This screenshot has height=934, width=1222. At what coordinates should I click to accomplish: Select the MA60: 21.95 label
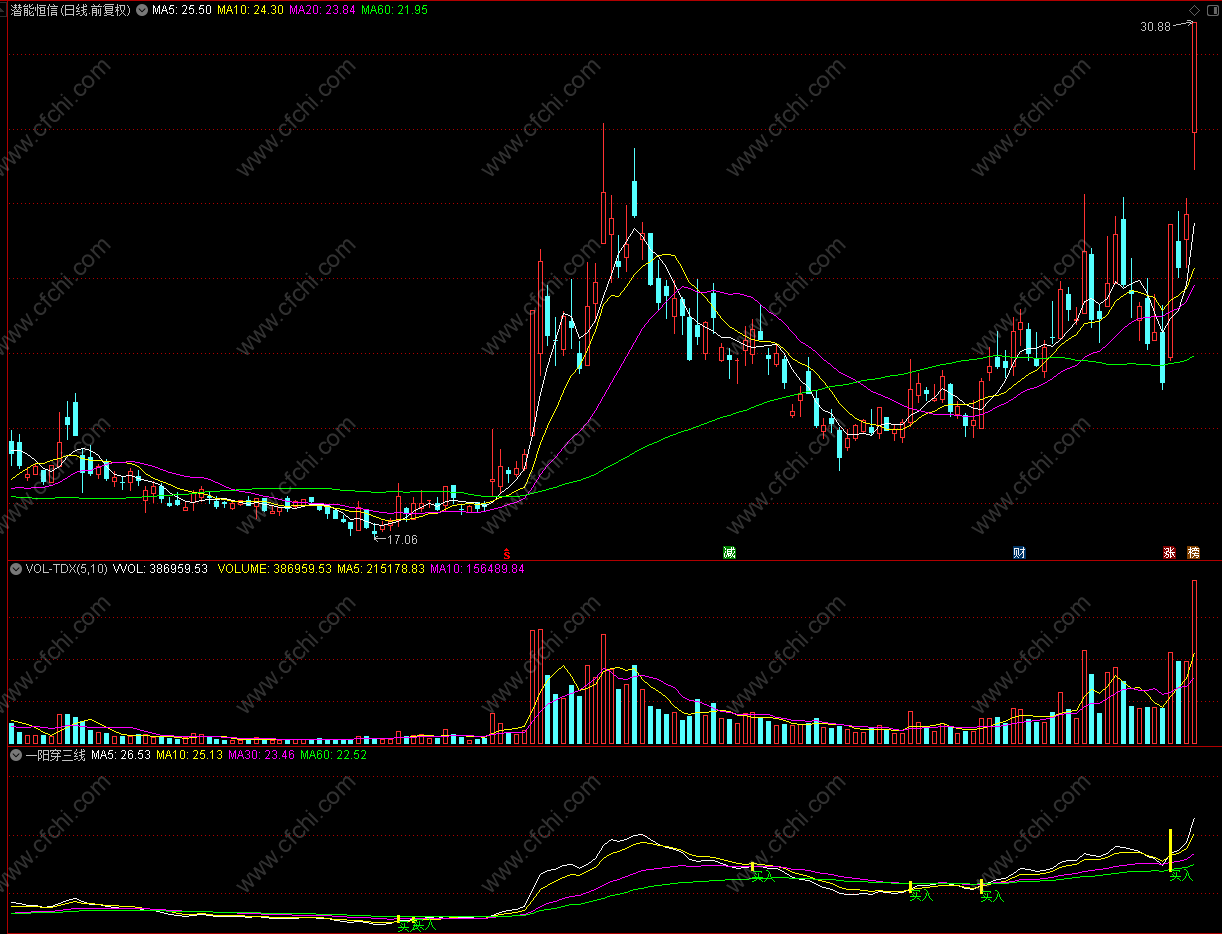coord(394,9)
